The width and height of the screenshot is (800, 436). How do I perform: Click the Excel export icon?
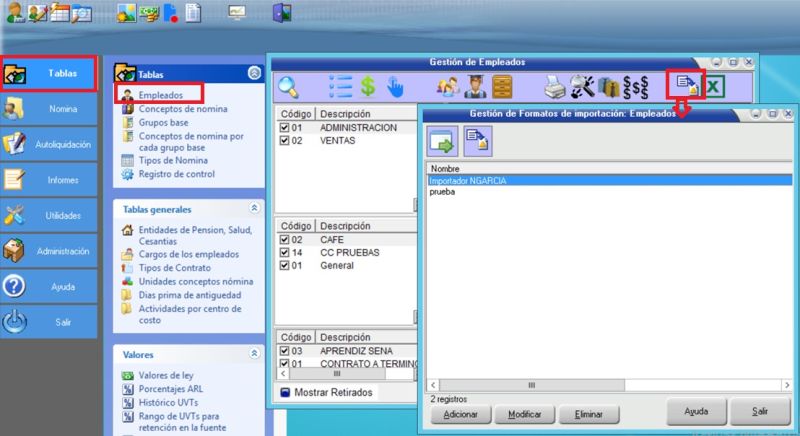click(x=714, y=87)
